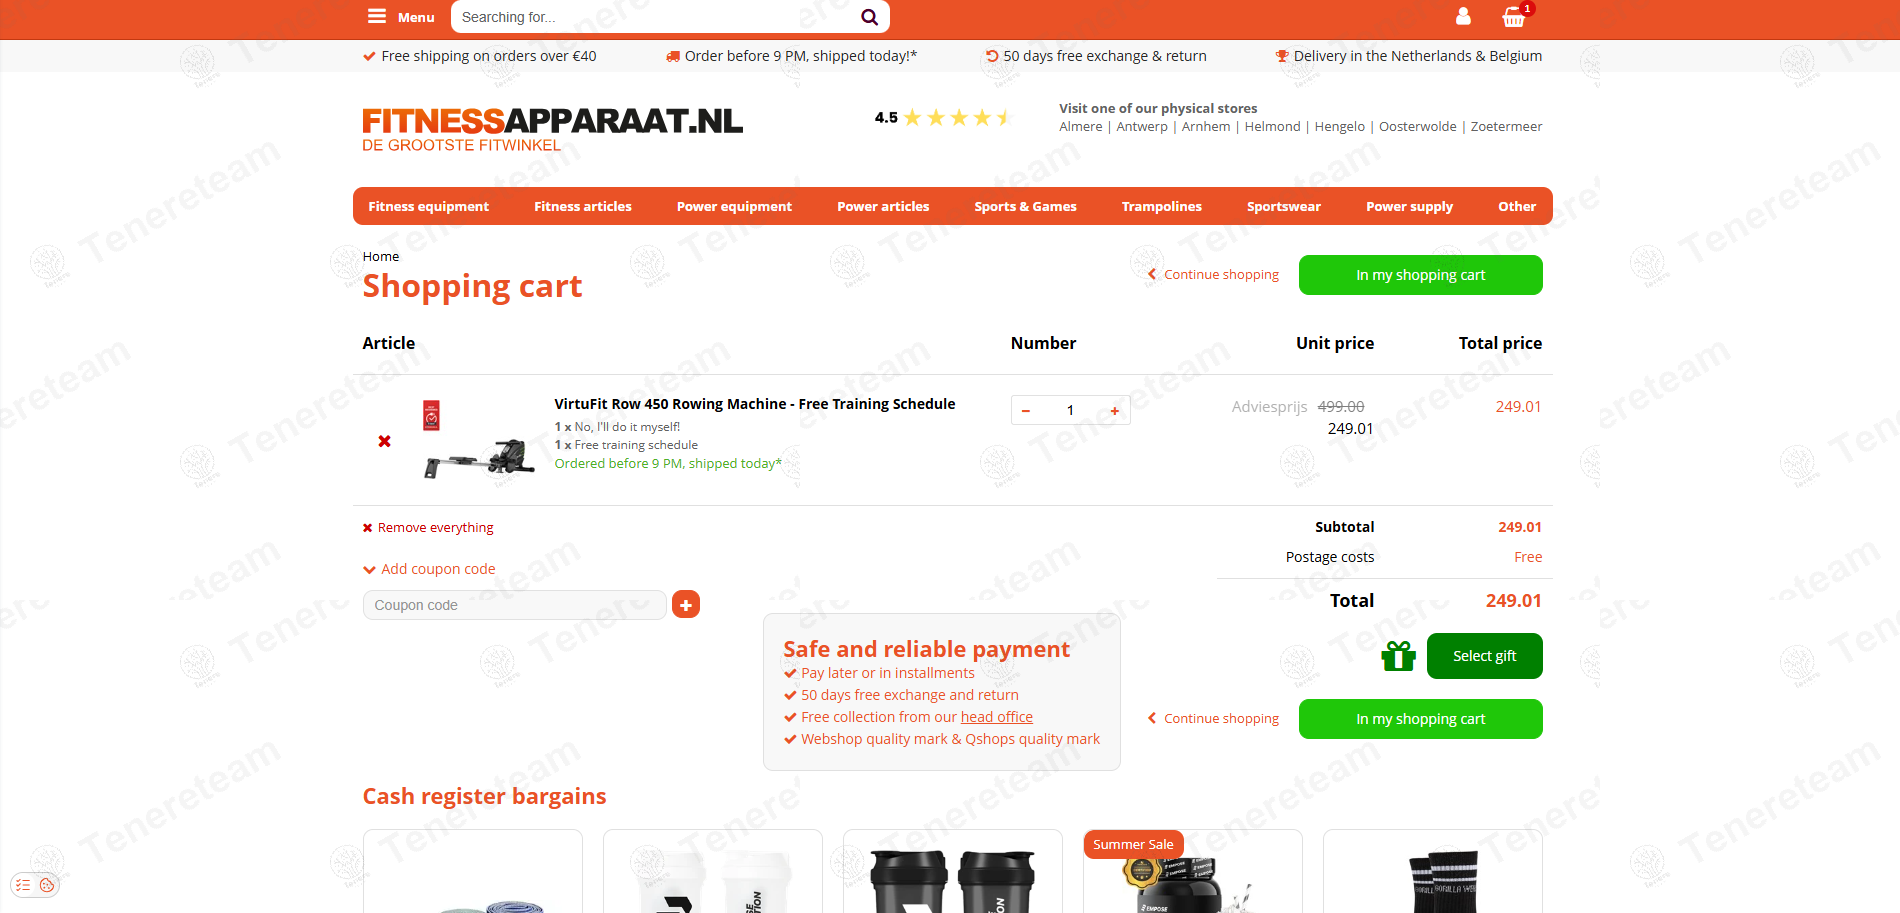Image resolution: width=1900 pixels, height=913 pixels.
Task: Click the bottom In my shopping cart button
Action: click(1420, 719)
